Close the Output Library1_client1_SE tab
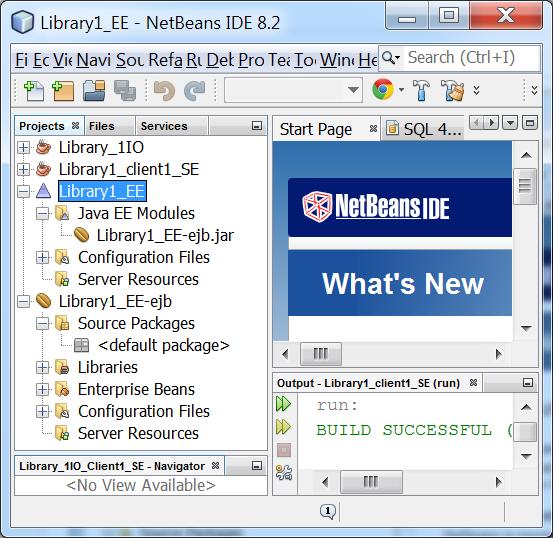The image size is (553, 538). pos(474,382)
